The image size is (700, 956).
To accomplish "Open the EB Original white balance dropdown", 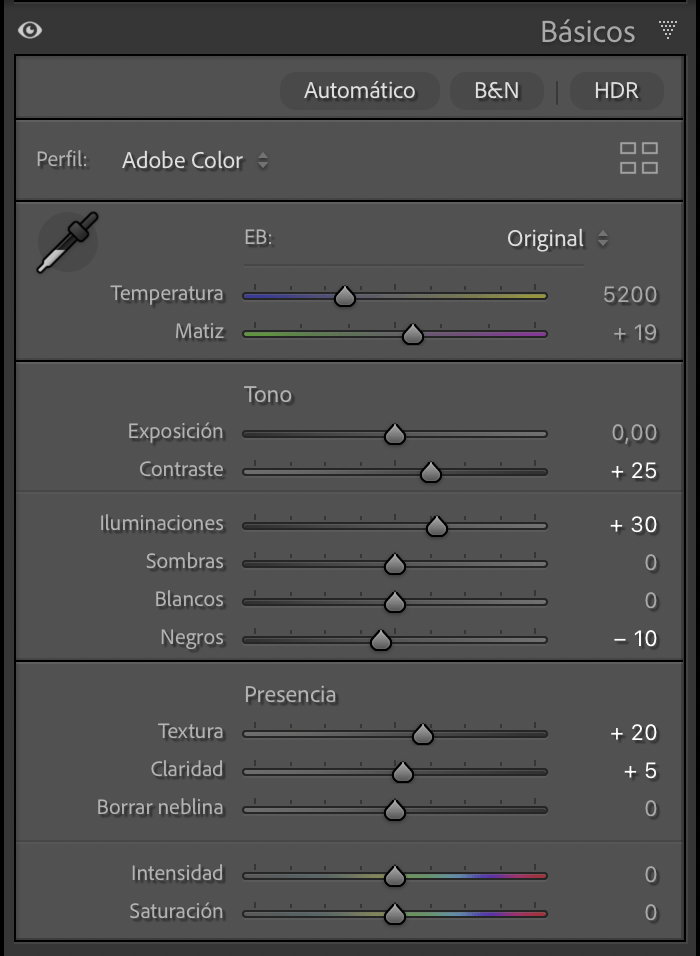I will click(x=557, y=239).
